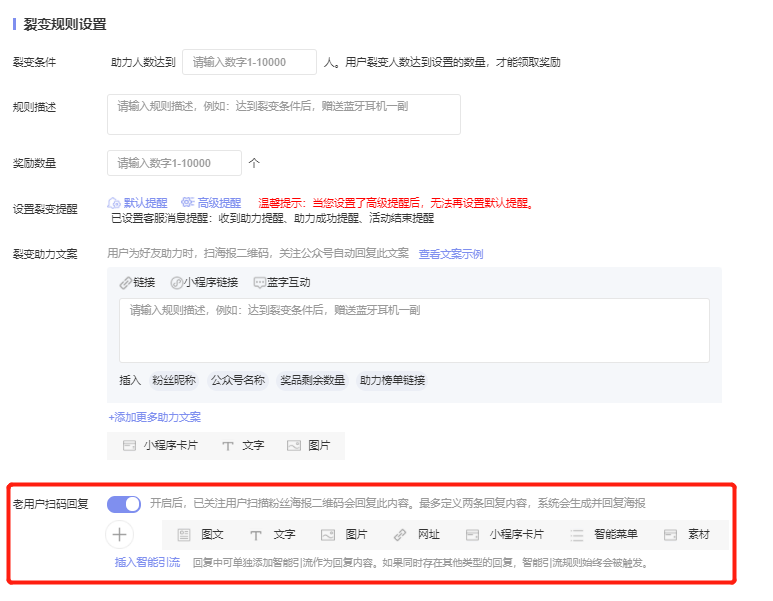The height and width of the screenshot is (601, 773).
Task: Click the red 温馨提示 warning text
Action: click(396, 203)
